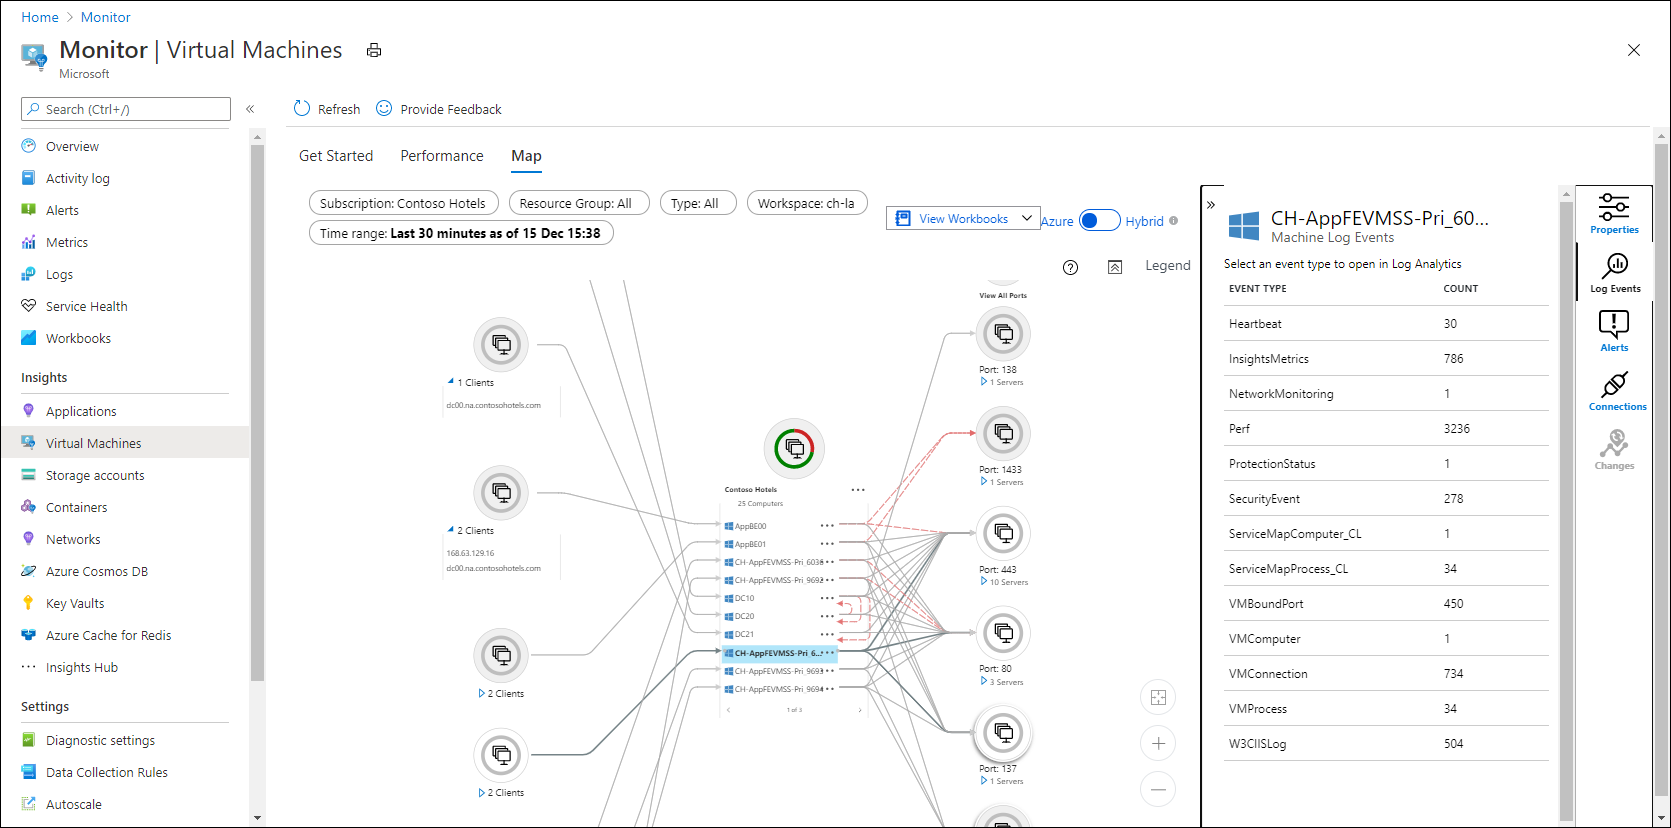Print the page using printer icon
1671x828 pixels.
[374, 50]
